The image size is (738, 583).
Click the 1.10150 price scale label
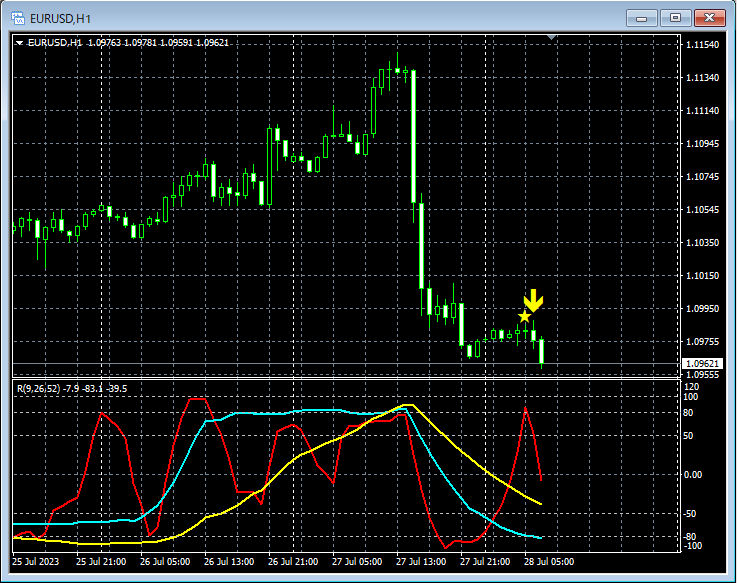tap(703, 275)
